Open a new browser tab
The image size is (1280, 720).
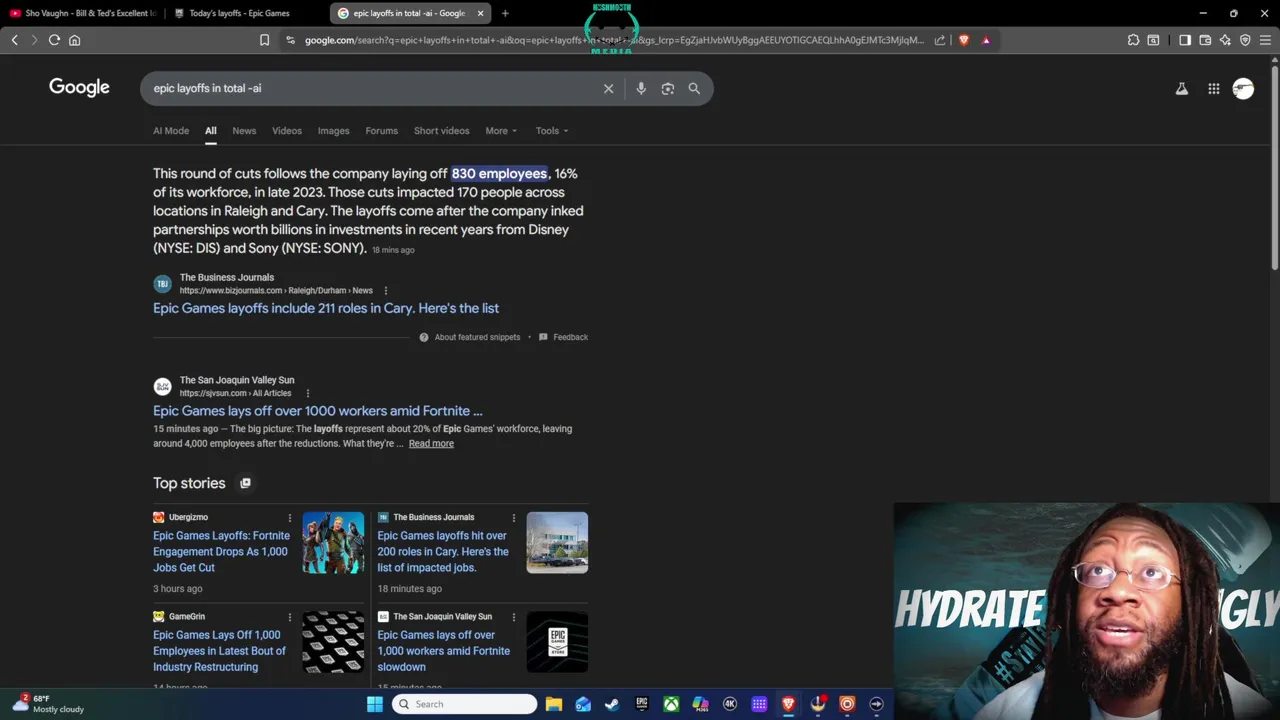[505, 13]
